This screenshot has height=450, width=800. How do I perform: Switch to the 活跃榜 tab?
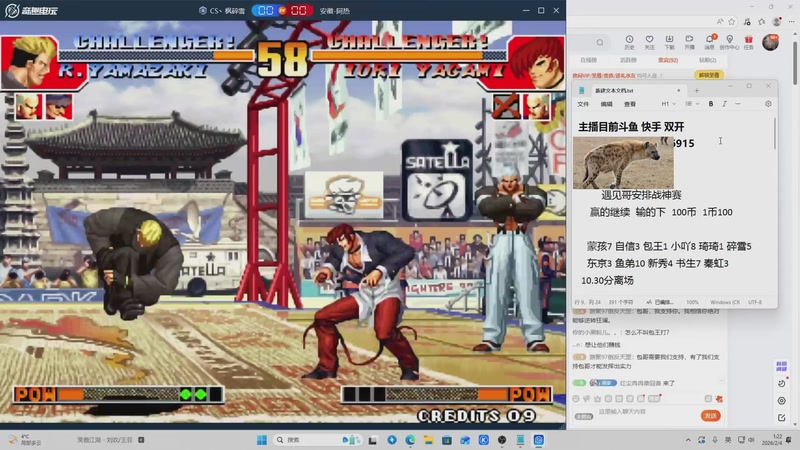[x=628, y=60]
